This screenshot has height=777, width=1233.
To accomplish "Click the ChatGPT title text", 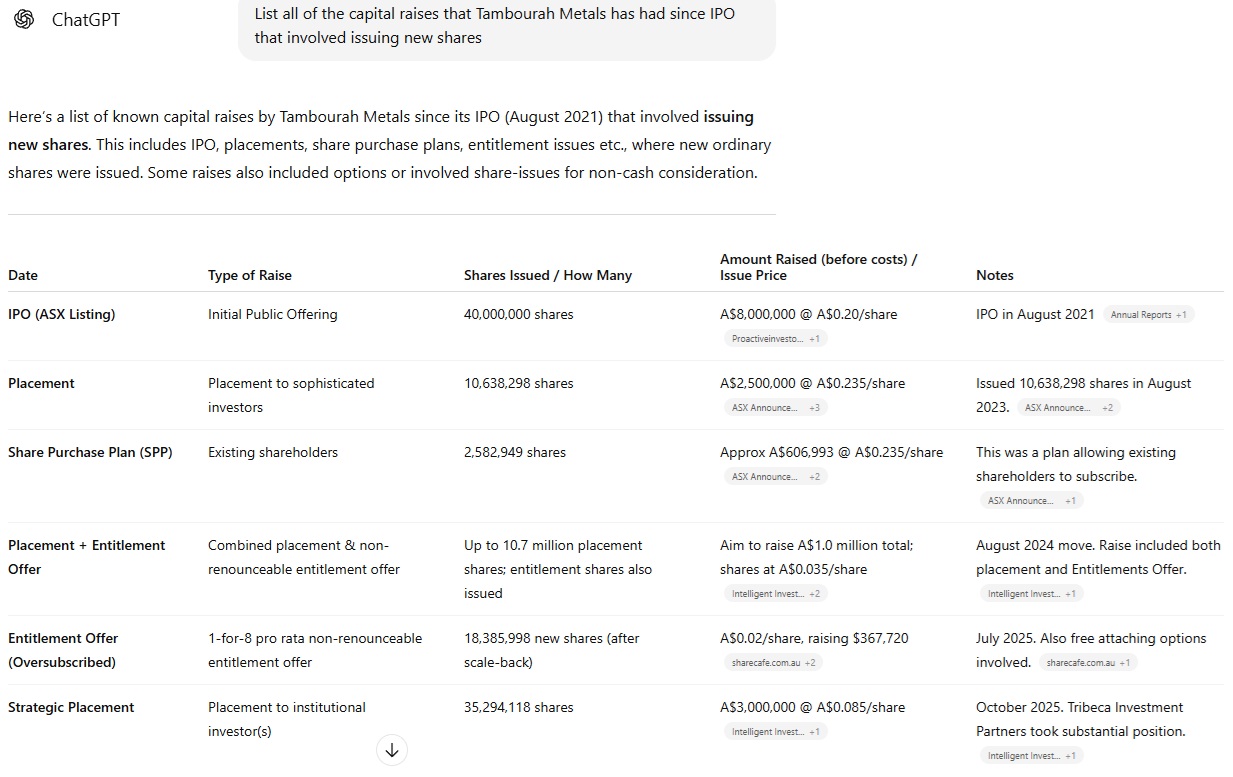I will 86,20.
